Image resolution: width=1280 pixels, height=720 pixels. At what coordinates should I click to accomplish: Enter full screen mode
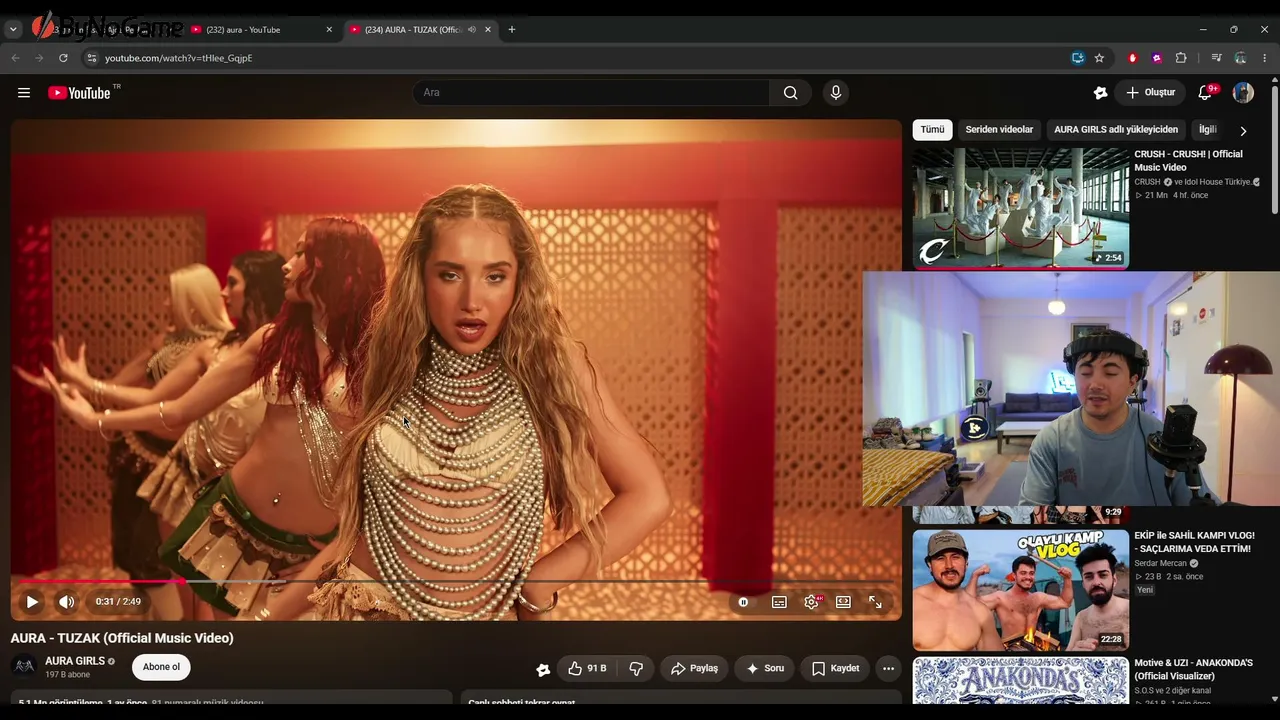875,602
